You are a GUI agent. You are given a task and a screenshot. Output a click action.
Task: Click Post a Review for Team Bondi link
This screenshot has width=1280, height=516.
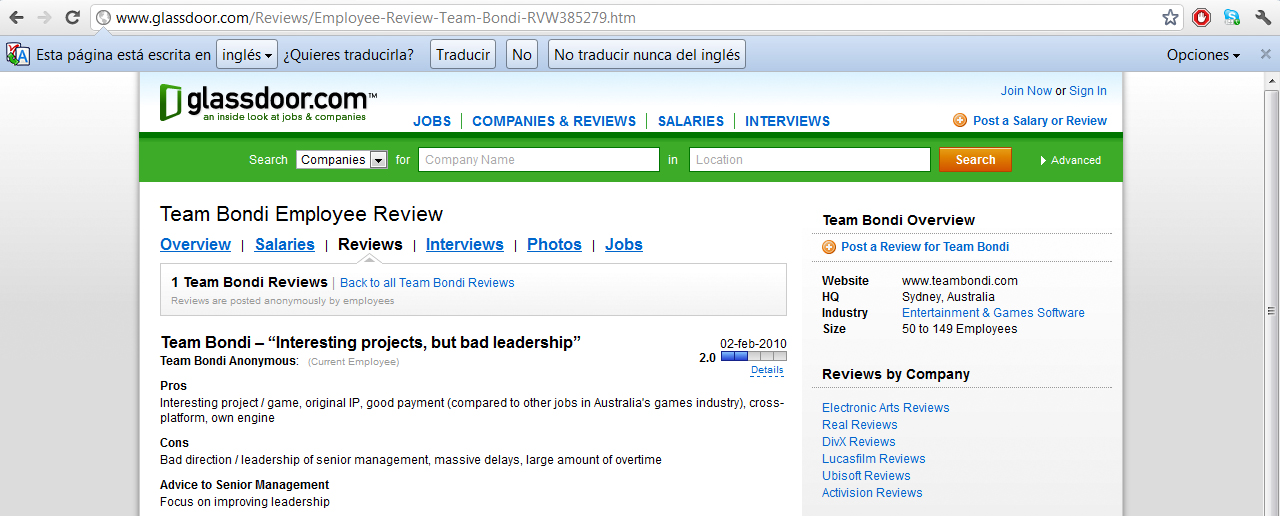point(925,247)
